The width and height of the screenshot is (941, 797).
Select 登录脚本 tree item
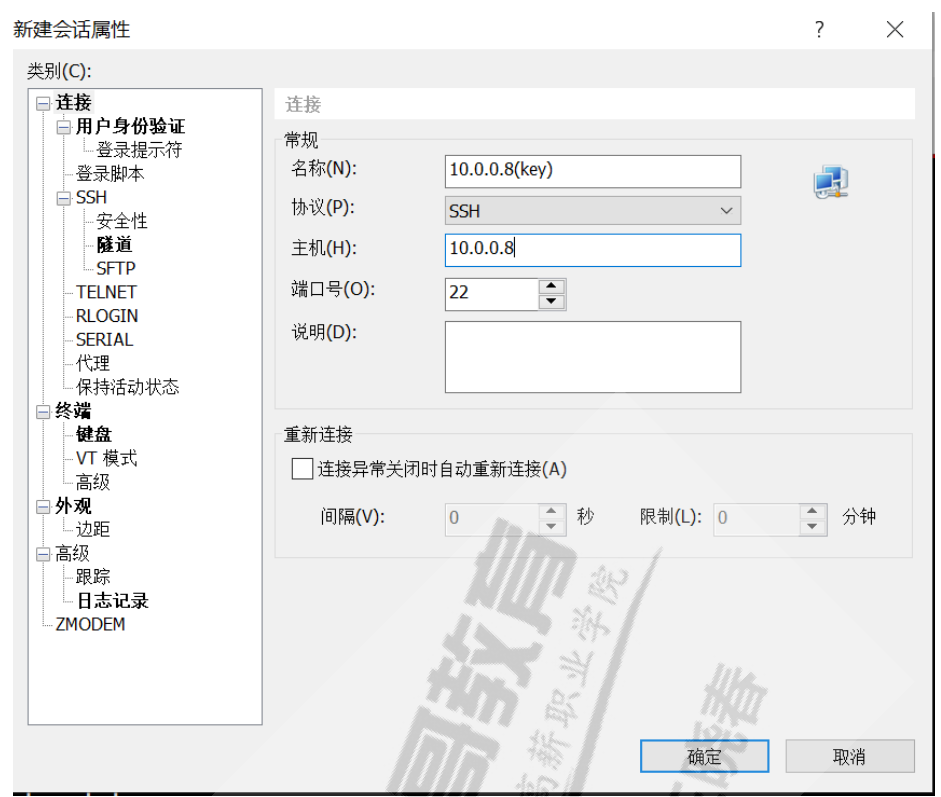[x=110, y=174]
